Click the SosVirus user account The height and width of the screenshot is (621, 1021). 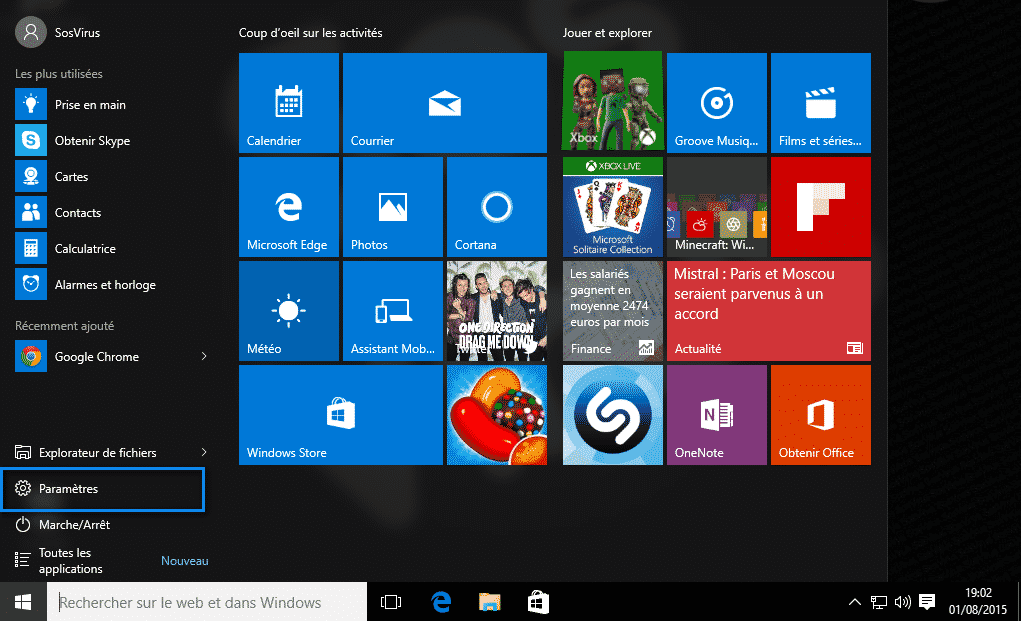(x=58, y=33)
